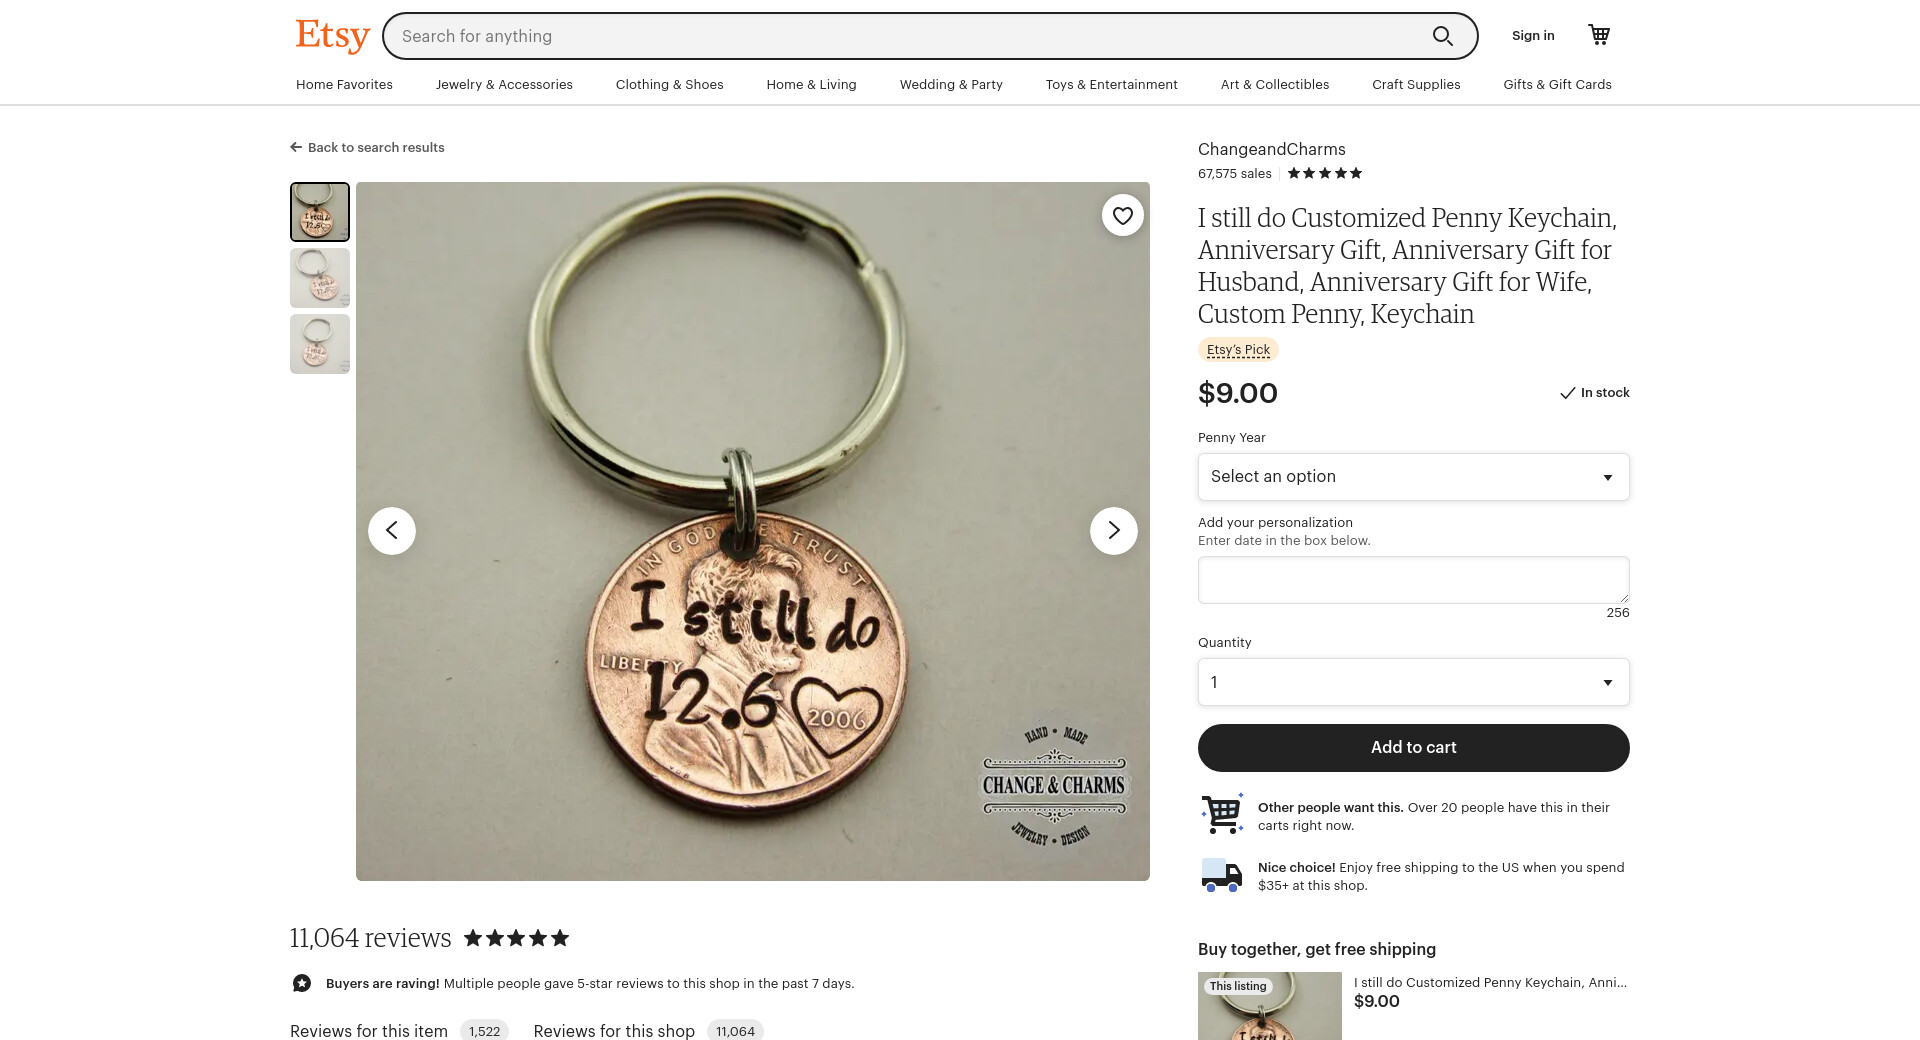Image resolution: width=1920 pixels, height=1040 pixels.
Task: Show the next product image
Action: (1114, 530)
